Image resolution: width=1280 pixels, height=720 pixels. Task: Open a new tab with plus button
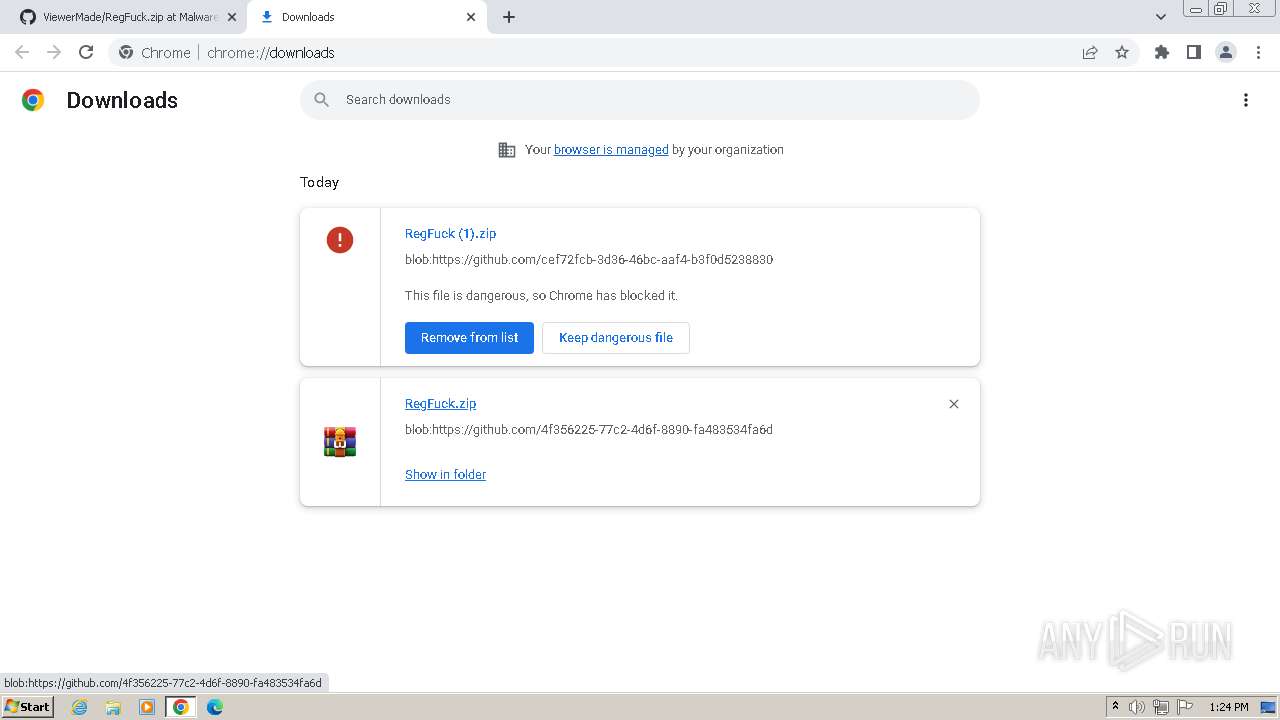click(x=509, y=17)
